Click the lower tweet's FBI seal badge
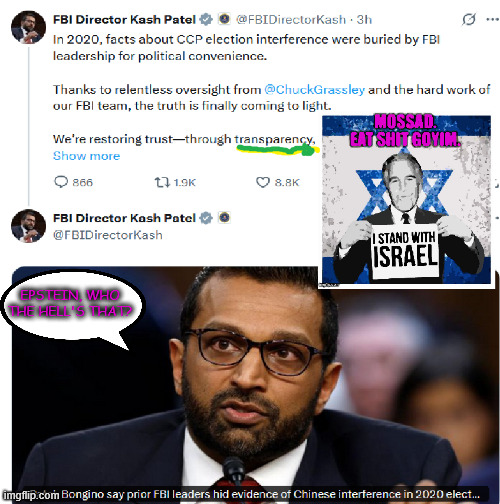This screenshot has width=500, height=504. tap(224, 218)
